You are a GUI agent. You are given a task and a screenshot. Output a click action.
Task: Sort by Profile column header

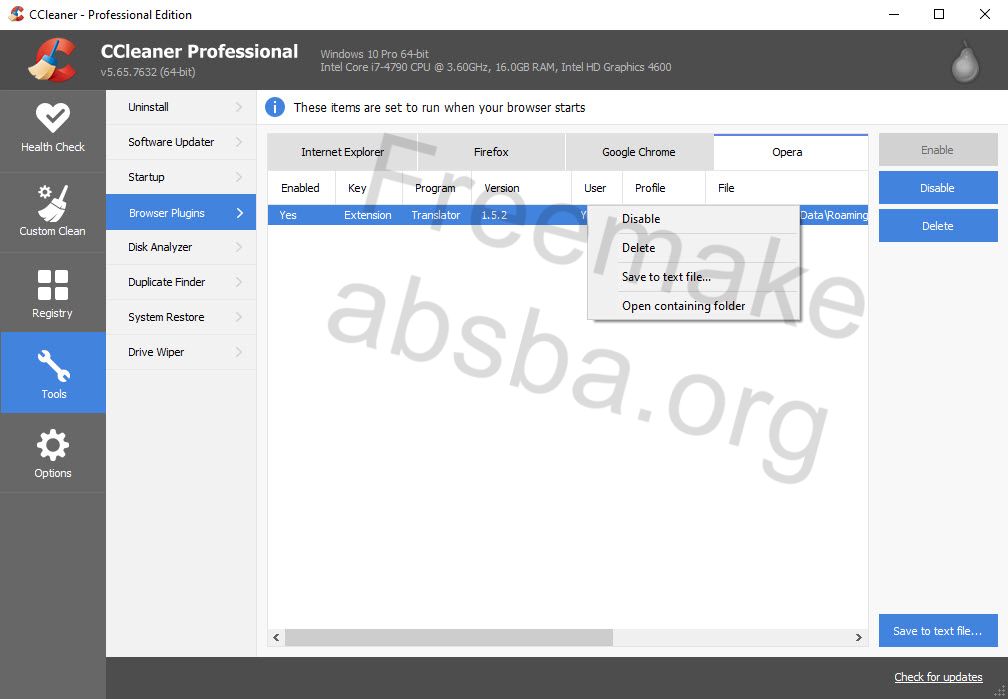point(663,188)
